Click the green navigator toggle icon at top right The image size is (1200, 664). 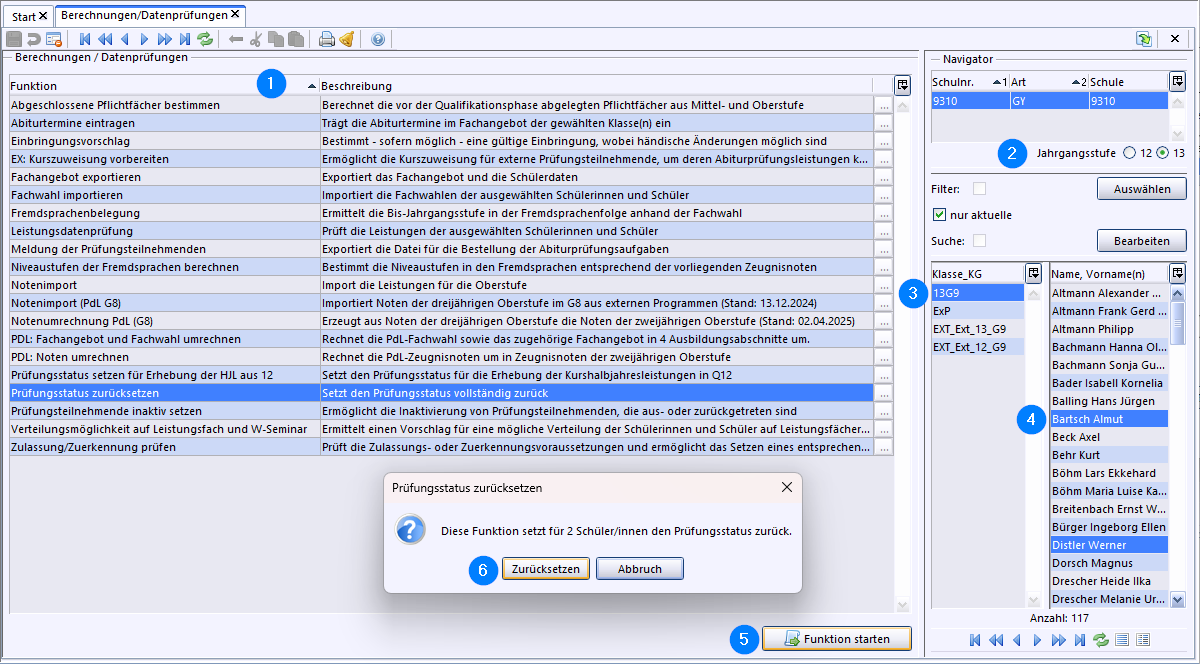[x=1143, y=39]
